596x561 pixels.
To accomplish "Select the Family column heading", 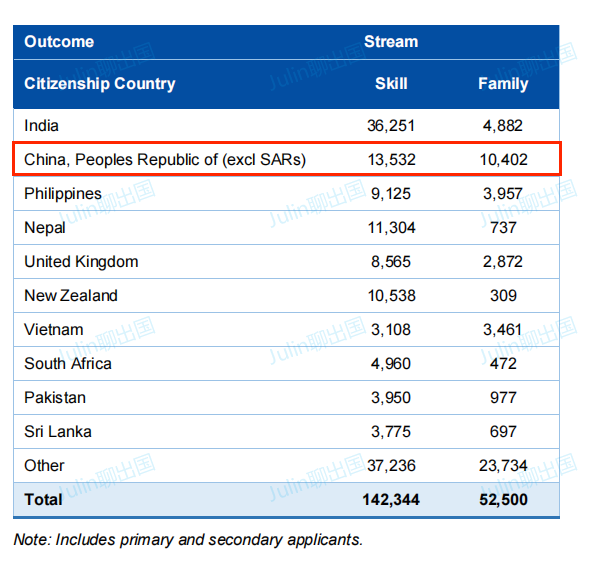I will coord(503,84).
